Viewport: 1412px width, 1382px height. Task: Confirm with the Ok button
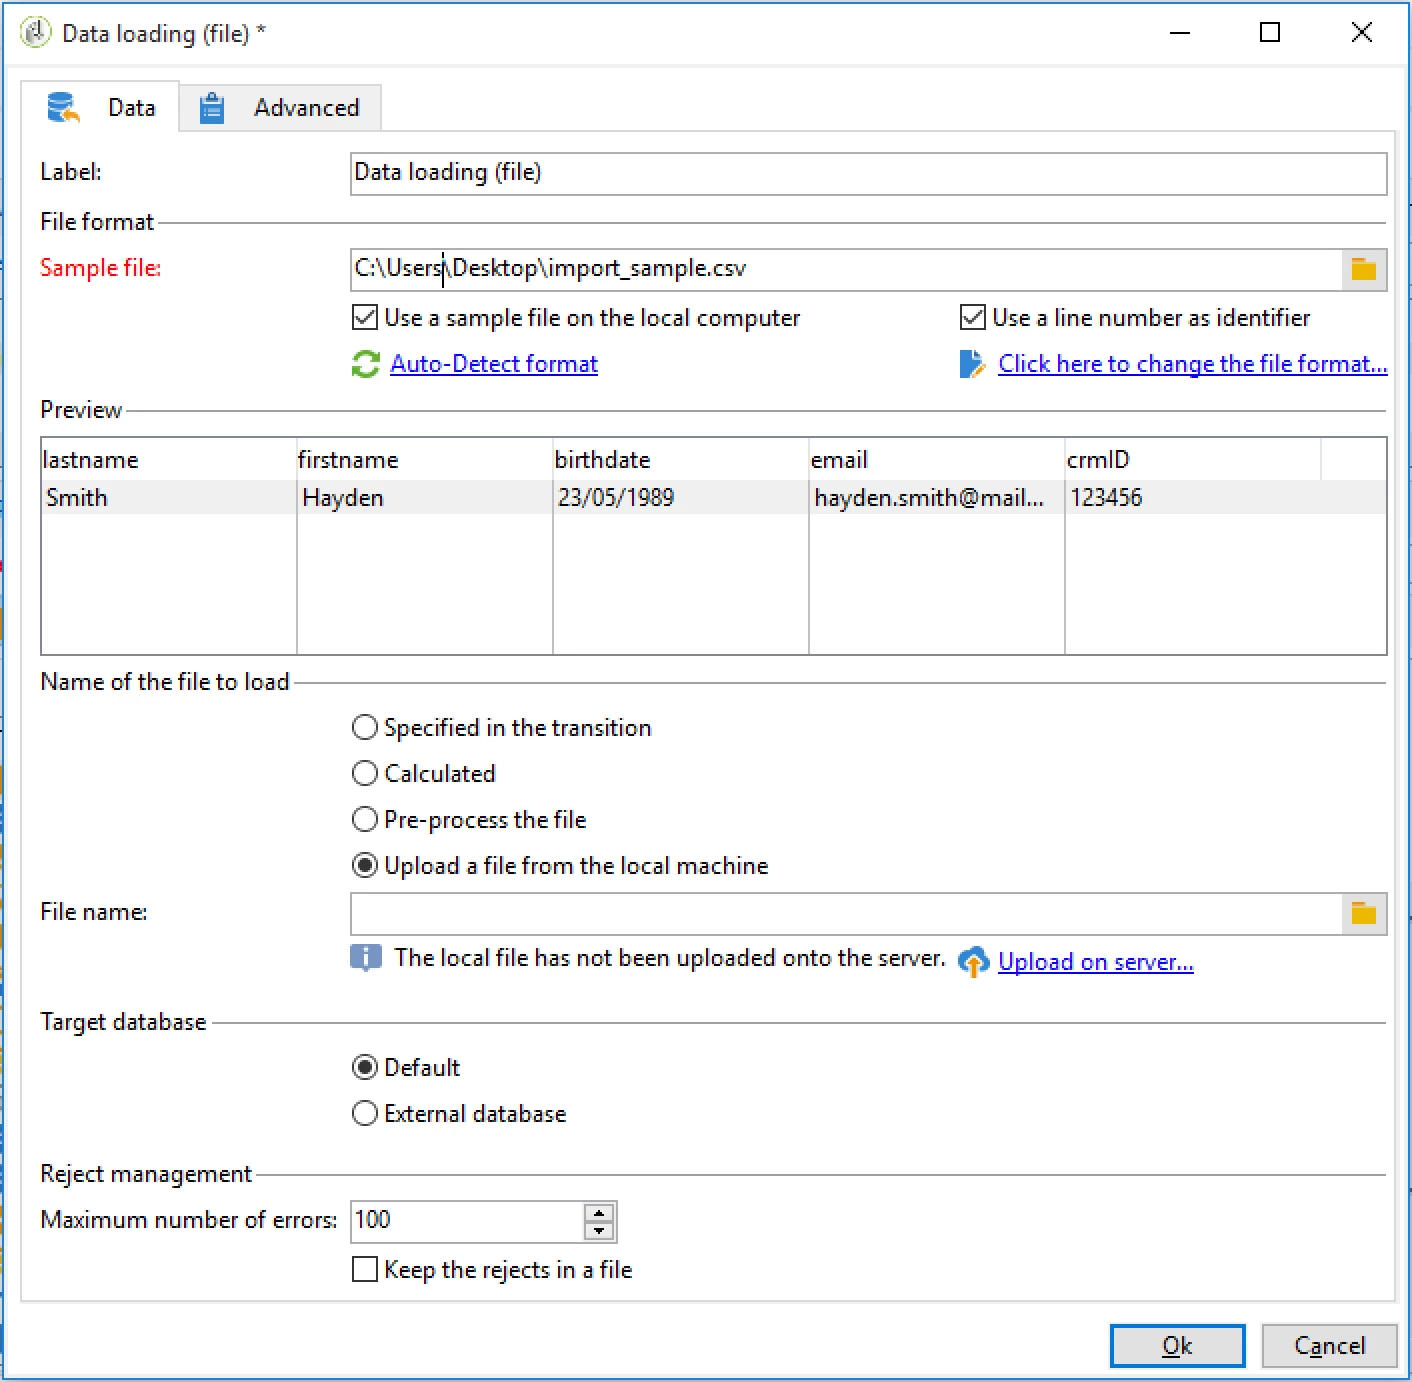coord(1177,1346)
